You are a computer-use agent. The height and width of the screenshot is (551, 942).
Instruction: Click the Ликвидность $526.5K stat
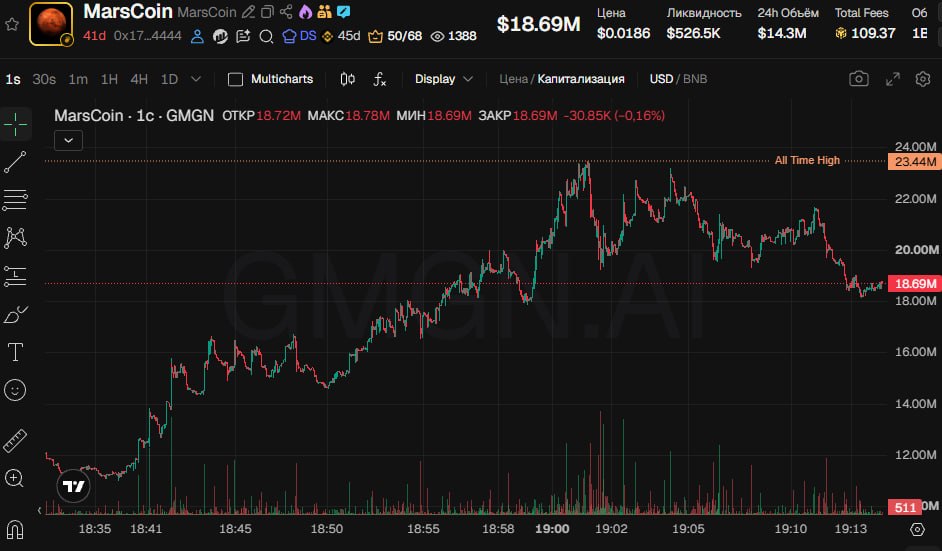703,24
